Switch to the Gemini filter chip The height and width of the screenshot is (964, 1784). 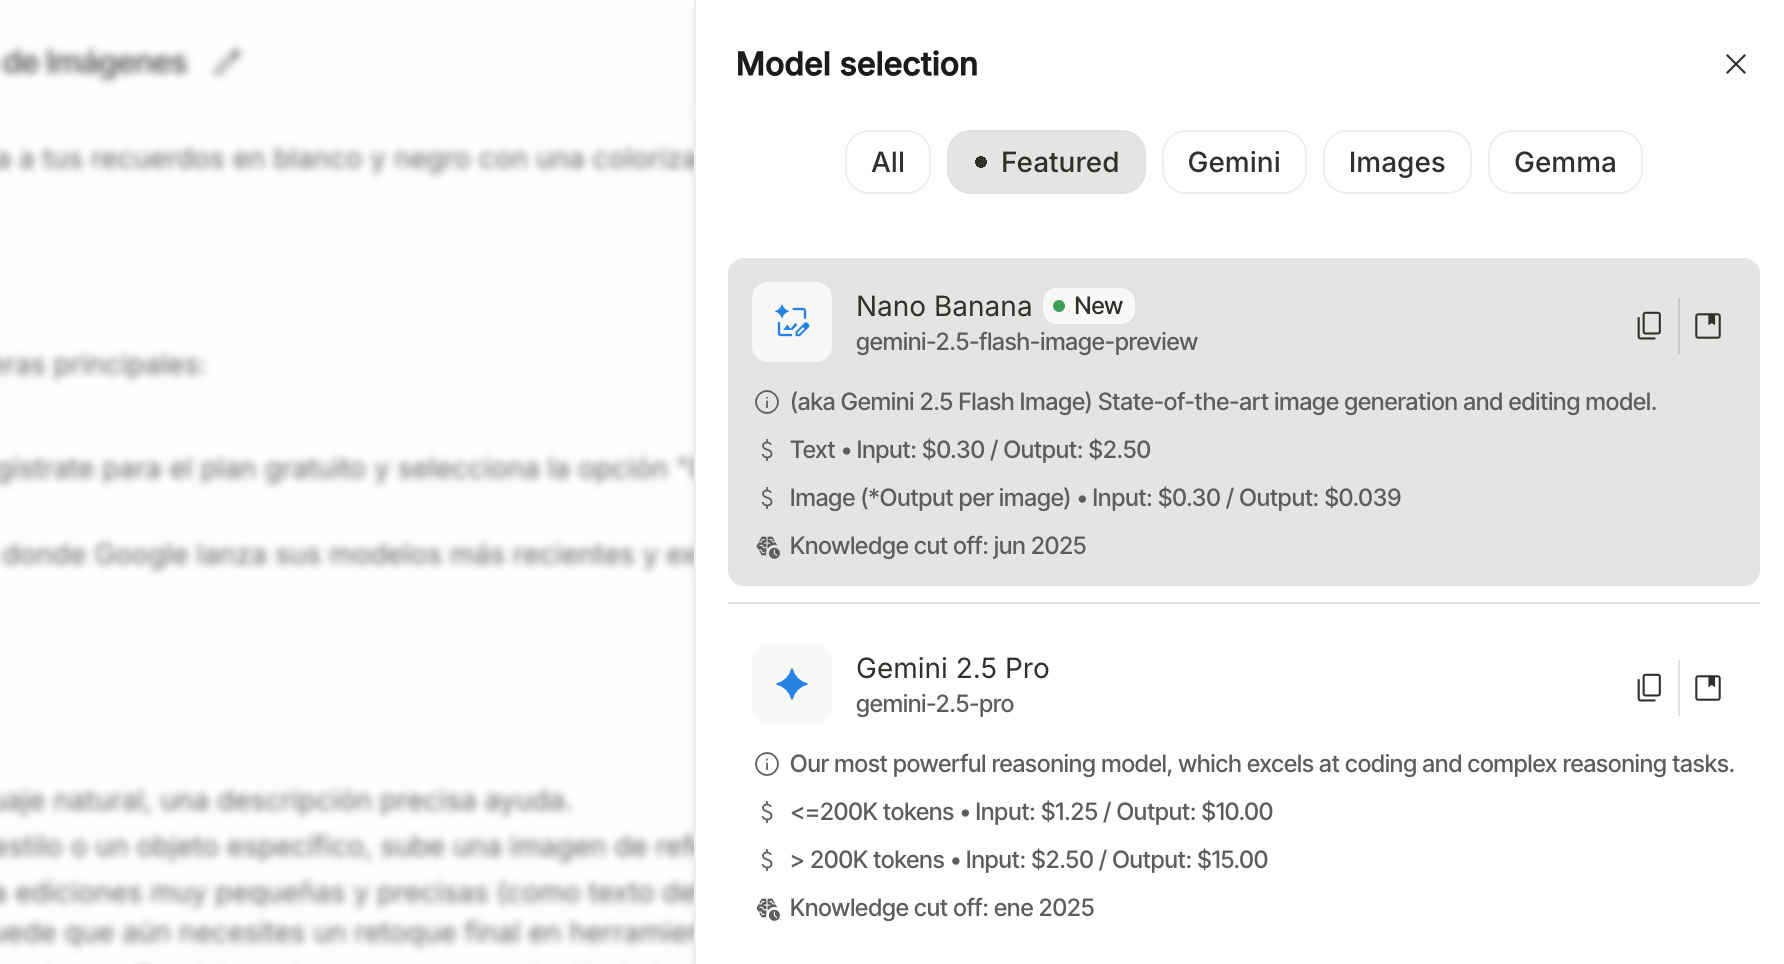[x=1233, y=162]
